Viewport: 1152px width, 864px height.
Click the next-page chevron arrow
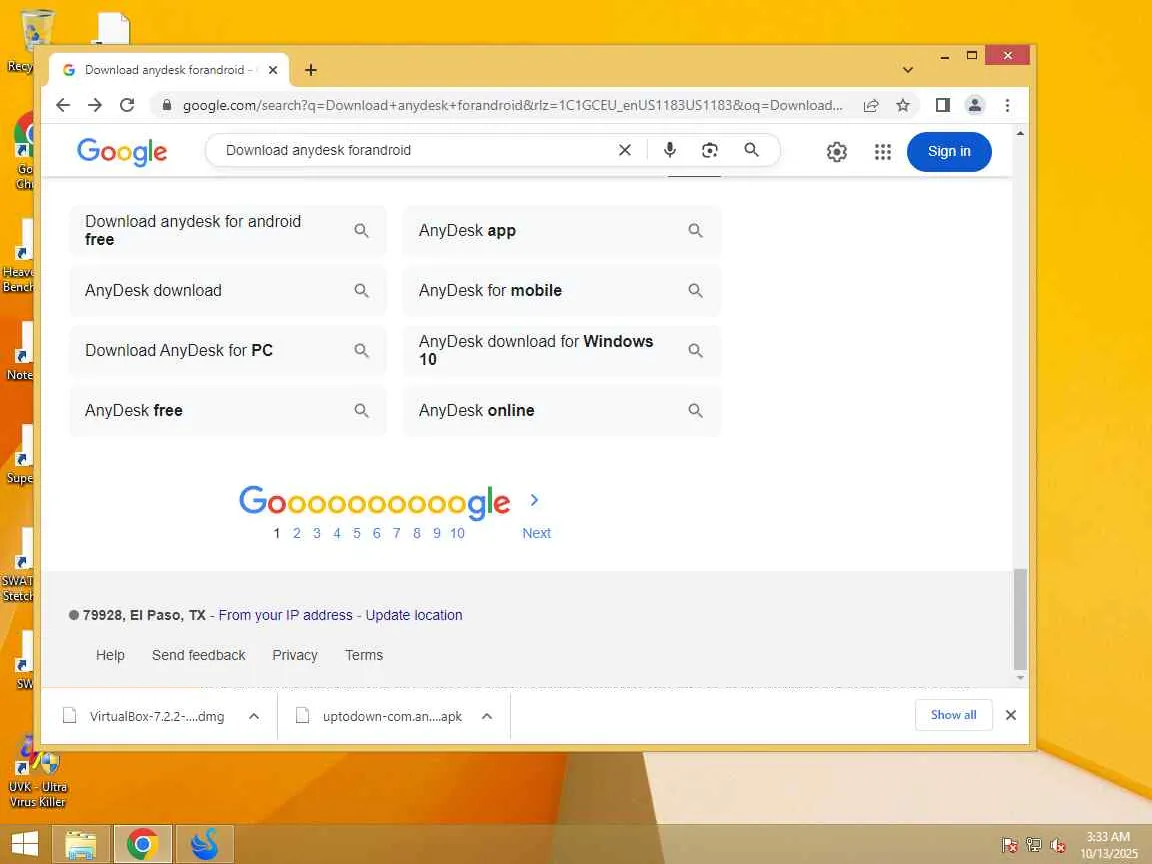(534, 500)
